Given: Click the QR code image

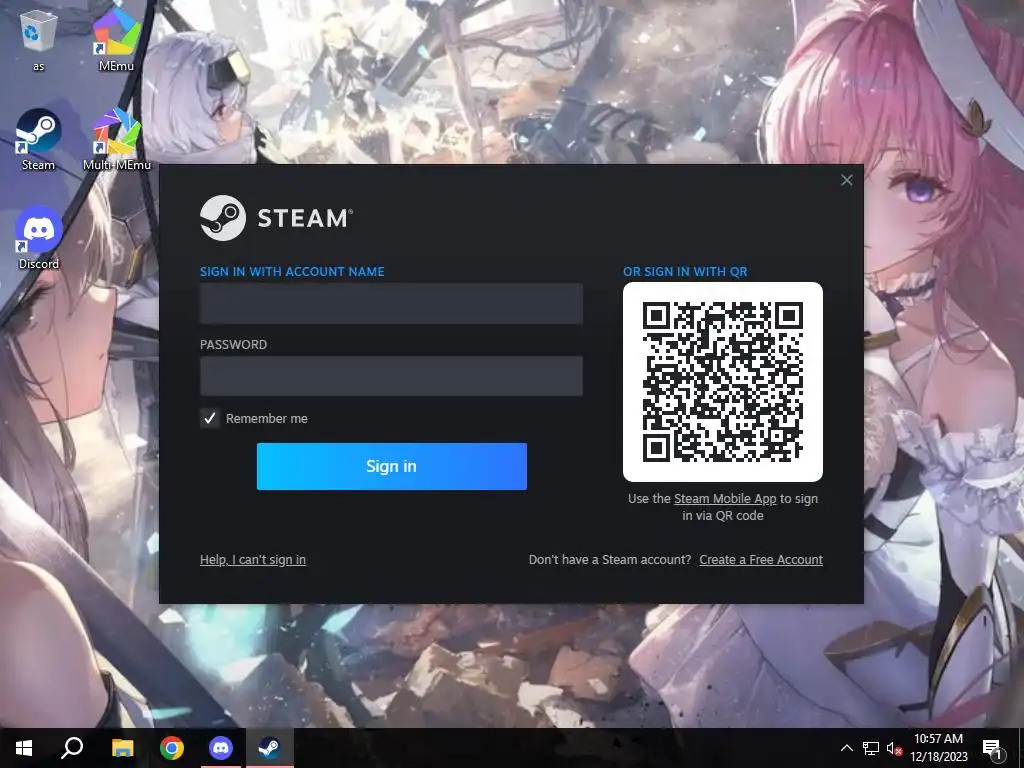Looking at the screenshot, I should tap(723, 382).
